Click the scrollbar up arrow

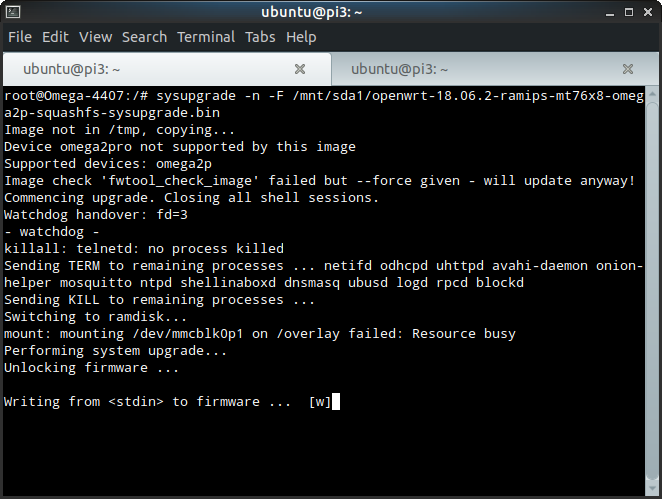(652, 93)
